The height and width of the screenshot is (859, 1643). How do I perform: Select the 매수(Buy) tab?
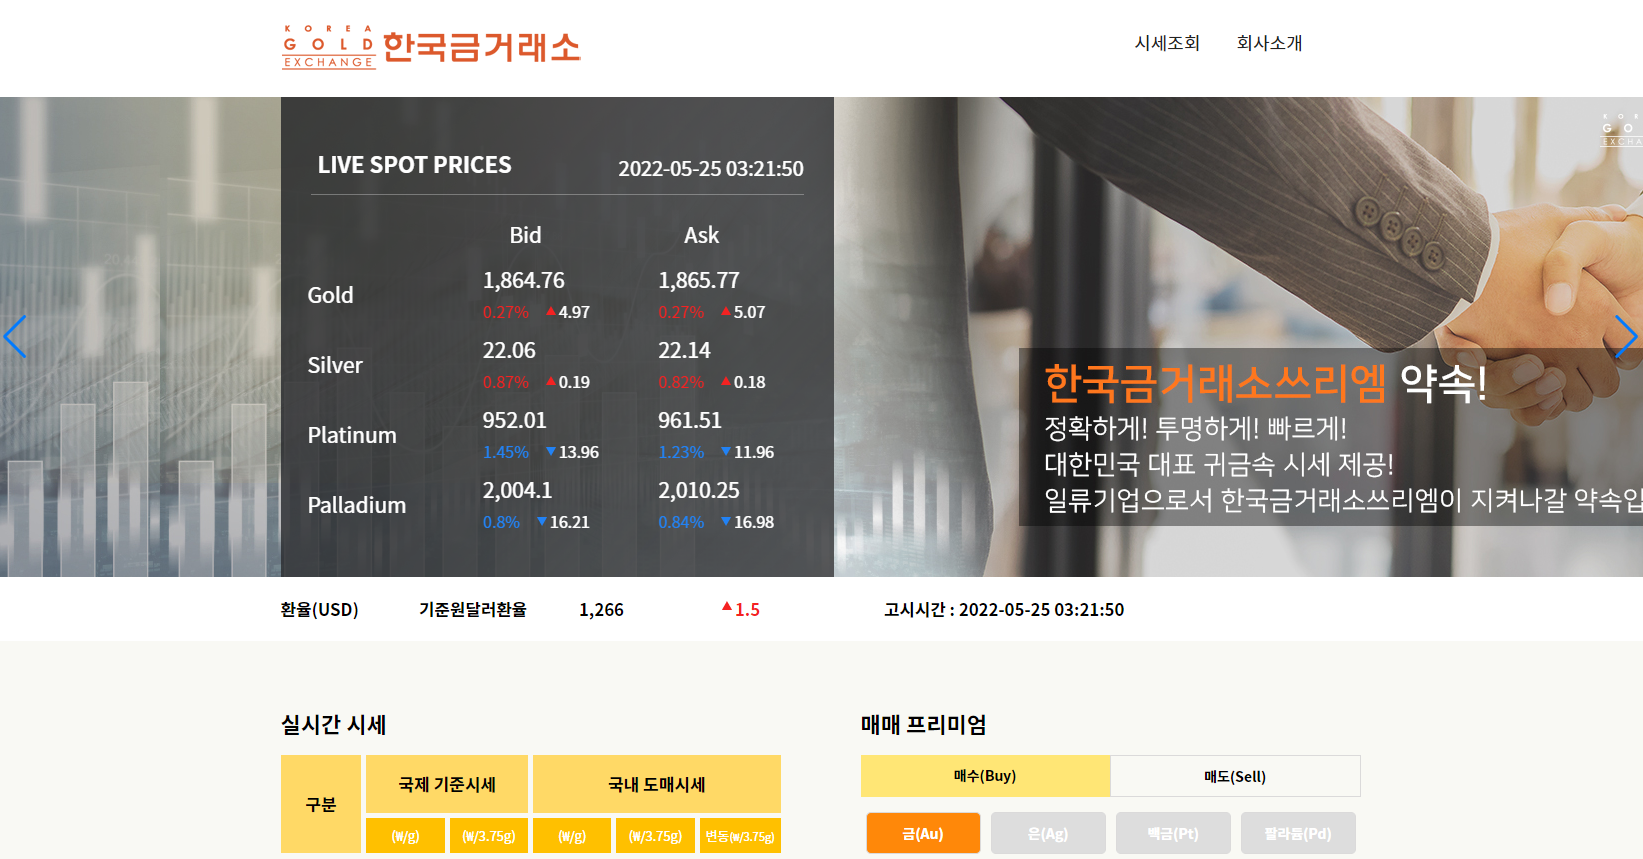pos(985,776)
